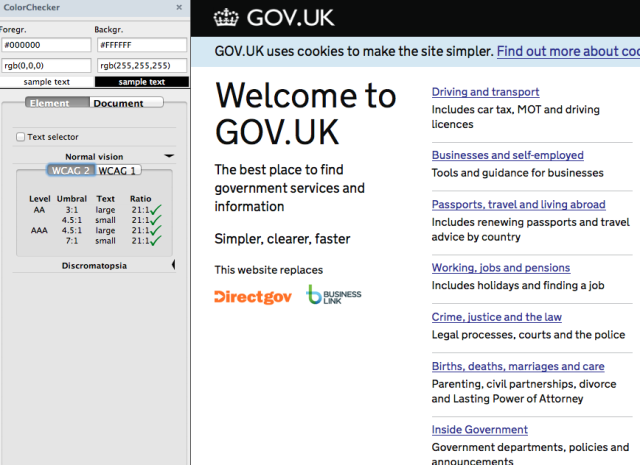Click the foreground rgb(0,0,0) field
Image resolution: width=640 pixels, height=465 pixels.
click(x=46, y=65)
